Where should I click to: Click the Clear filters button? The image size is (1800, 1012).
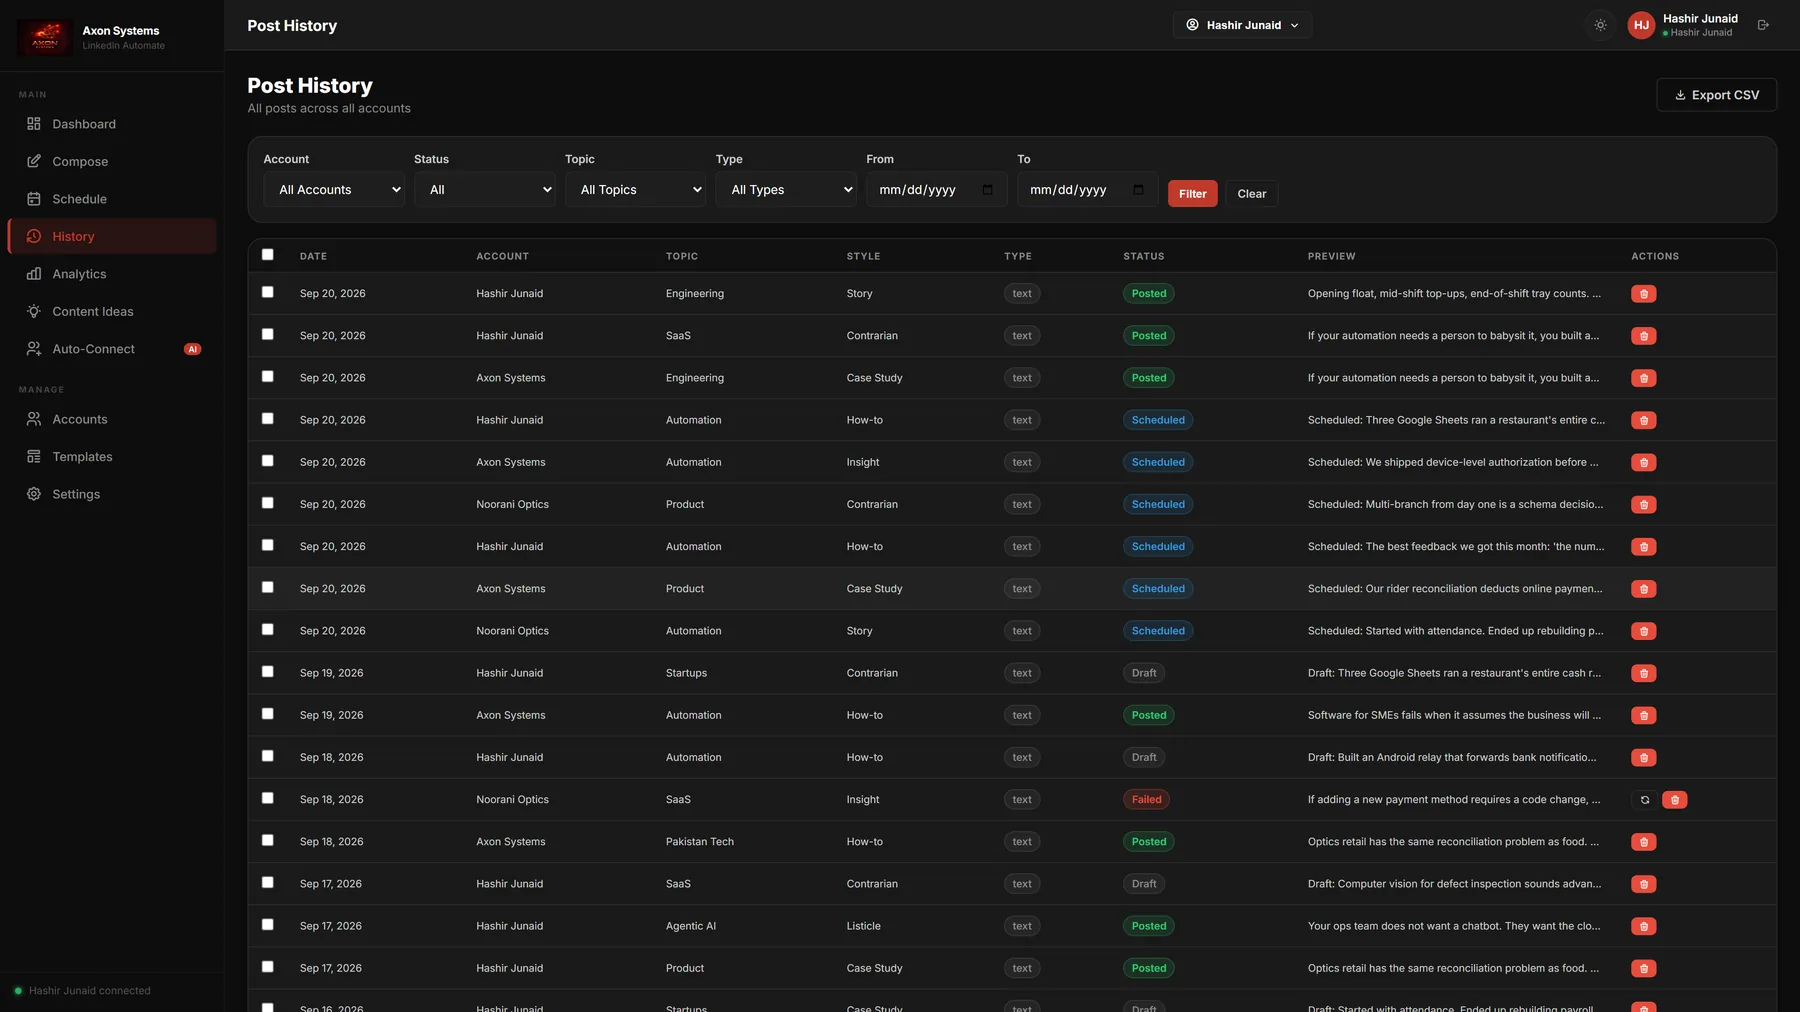pos(1251,194)
